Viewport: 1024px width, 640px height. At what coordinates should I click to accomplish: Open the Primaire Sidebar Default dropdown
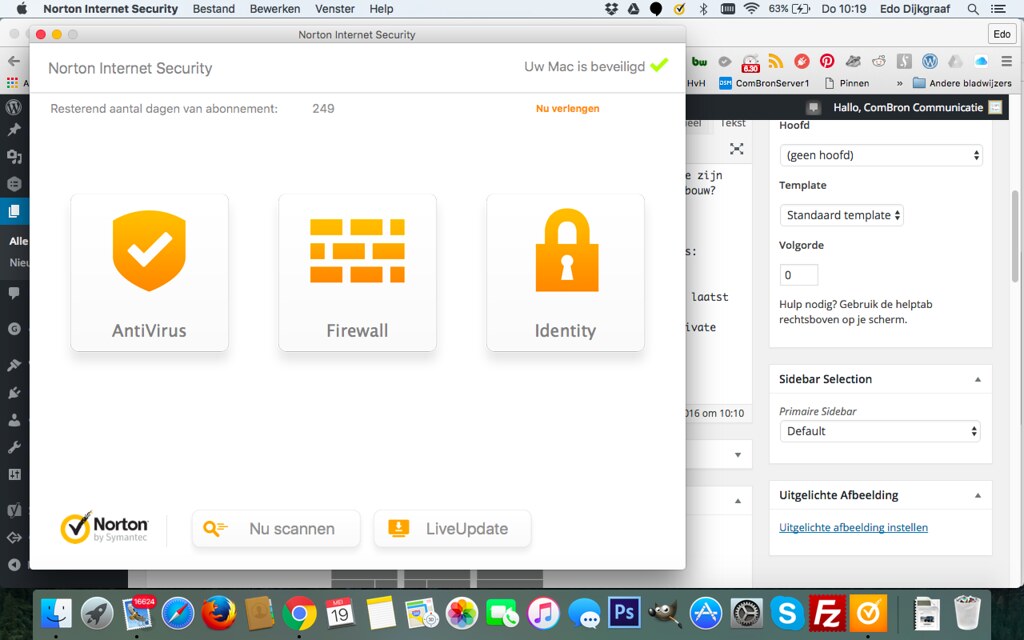pyautogui.click(x=880, y=431)
